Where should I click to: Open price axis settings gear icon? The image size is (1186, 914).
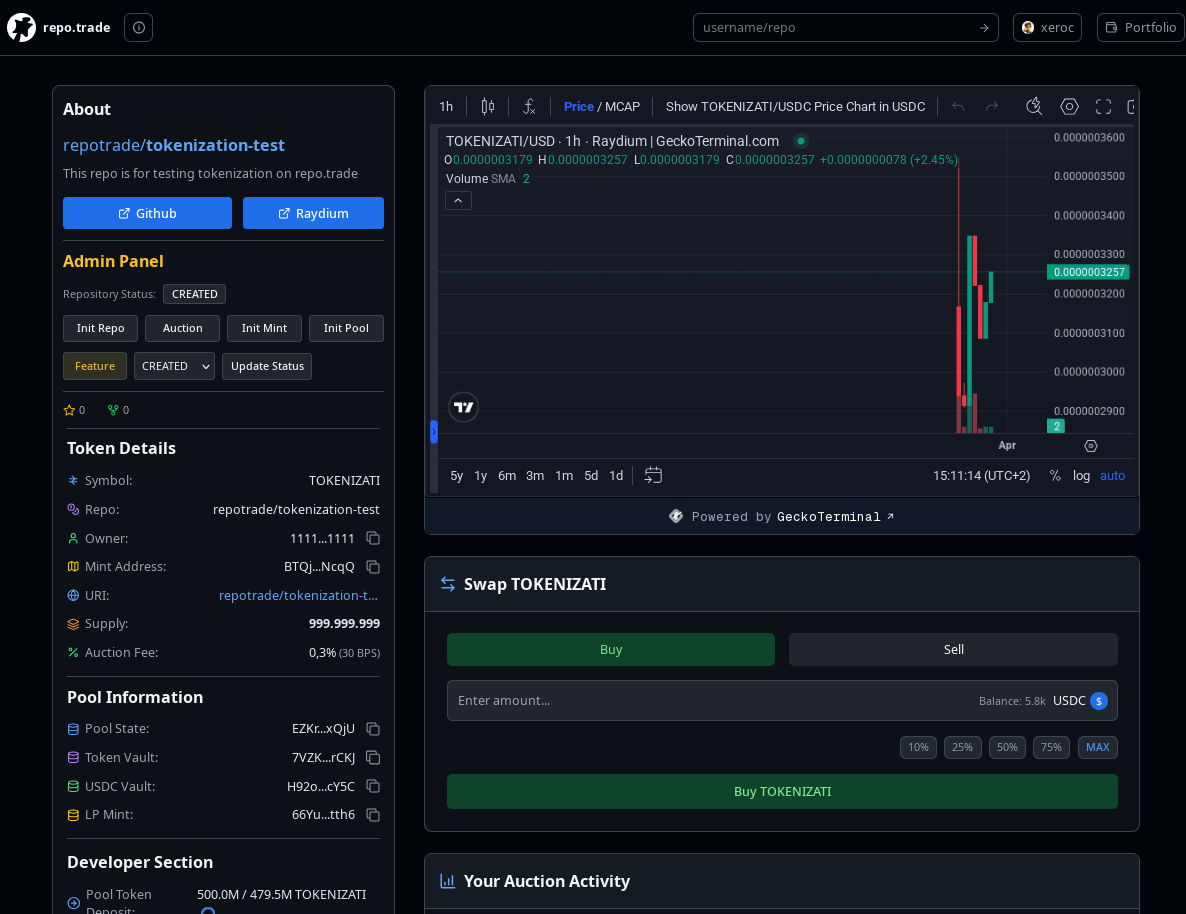click(x=1091, y=446)
